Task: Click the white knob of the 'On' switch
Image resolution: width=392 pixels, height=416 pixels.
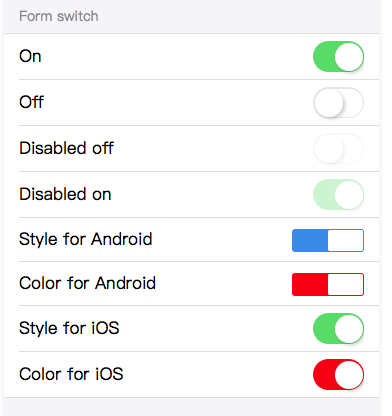Action: coord(349,57)
